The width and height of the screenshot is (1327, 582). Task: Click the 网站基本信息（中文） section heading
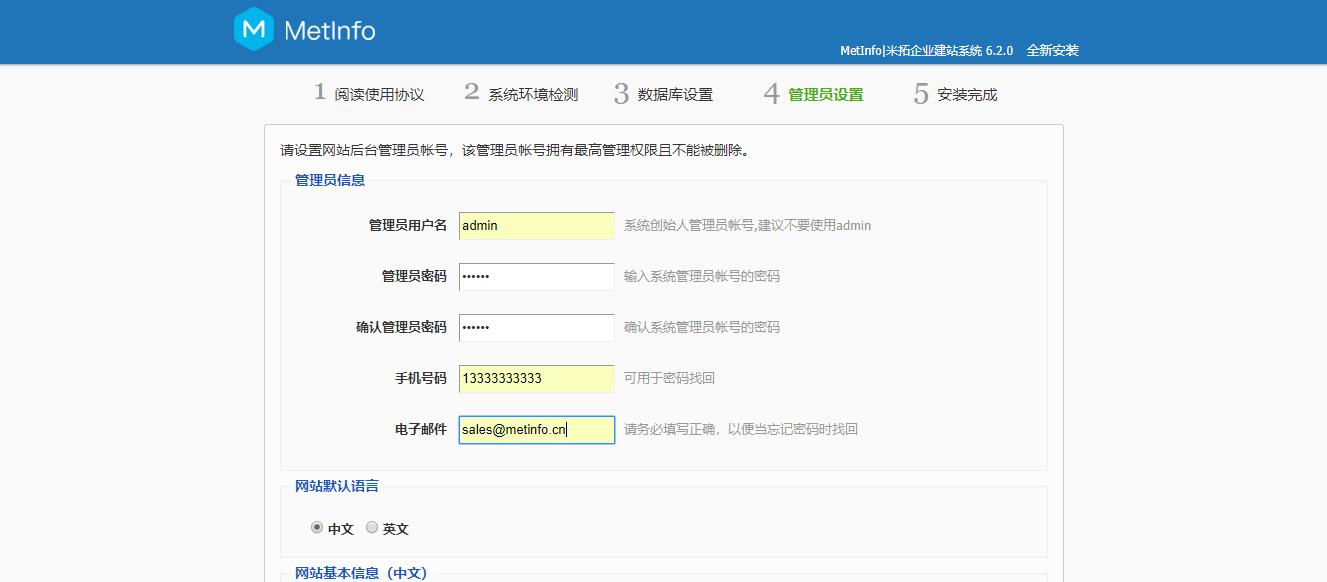[x=361, y=573]
